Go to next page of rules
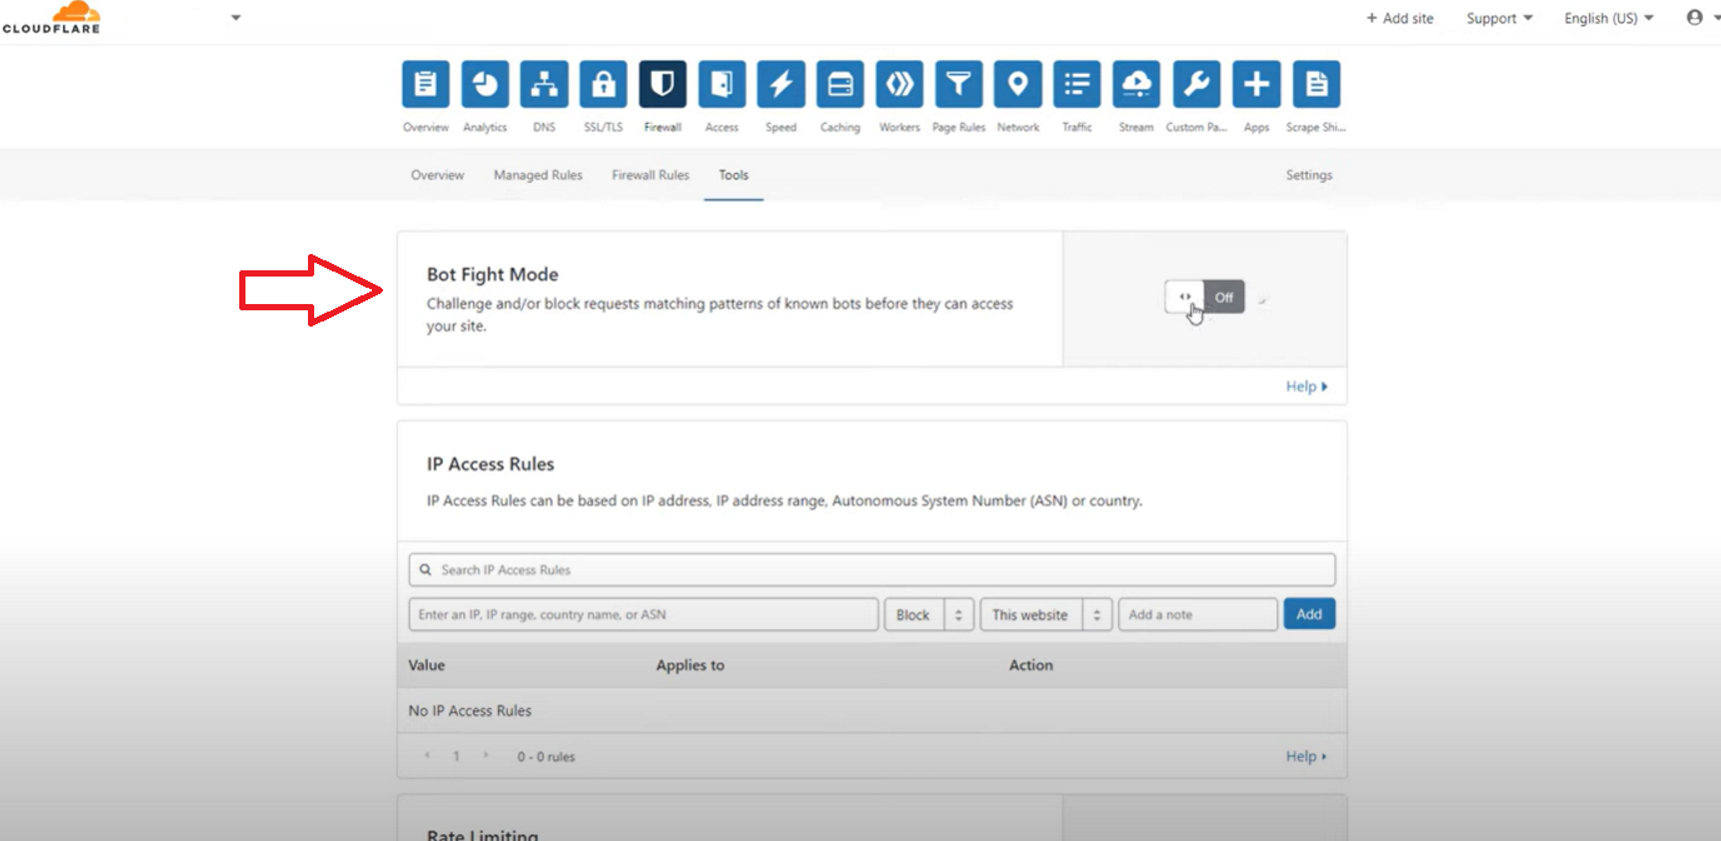Image resolution: width=1721 pixels, height=841 pixels. click(x=486, y=756)
